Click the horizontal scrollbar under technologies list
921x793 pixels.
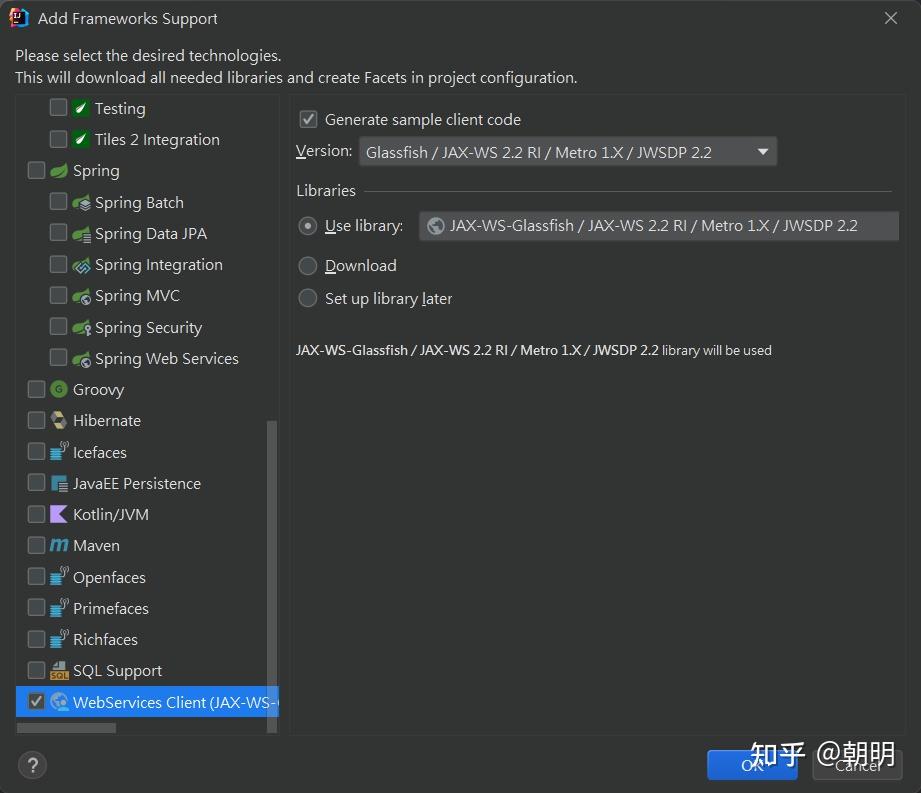pos(66,728)
